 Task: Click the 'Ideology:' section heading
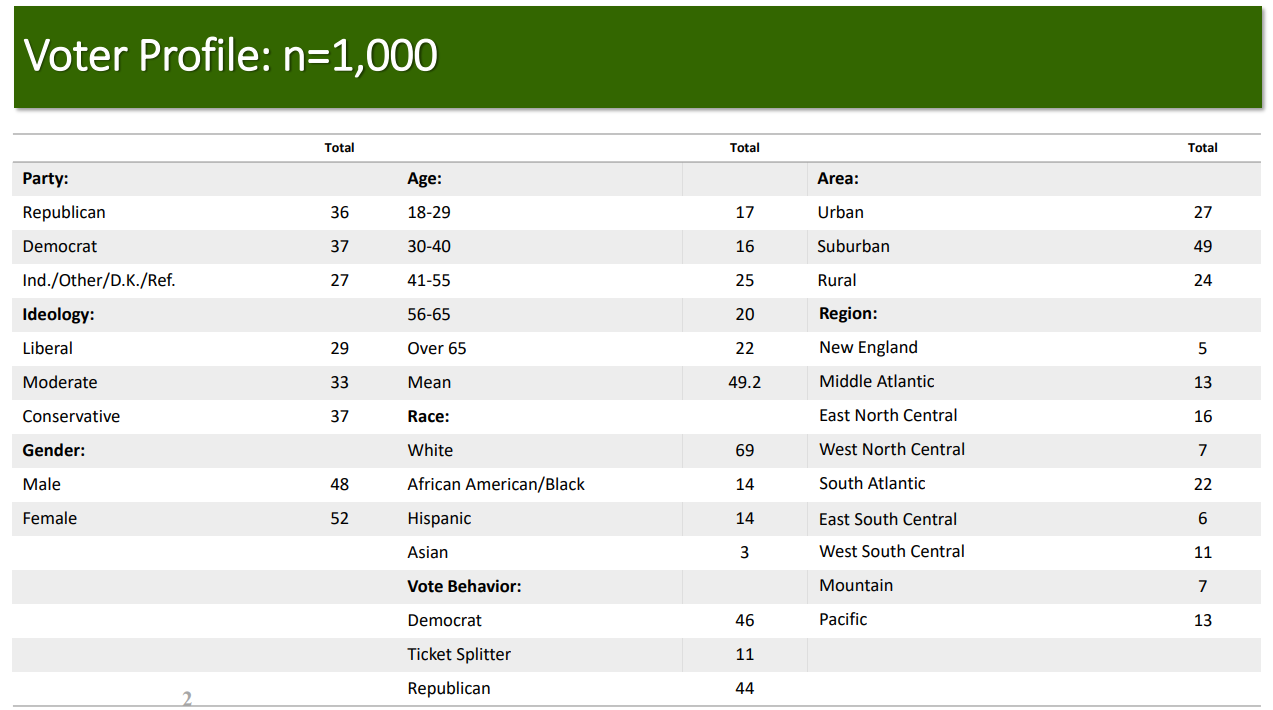58,315
